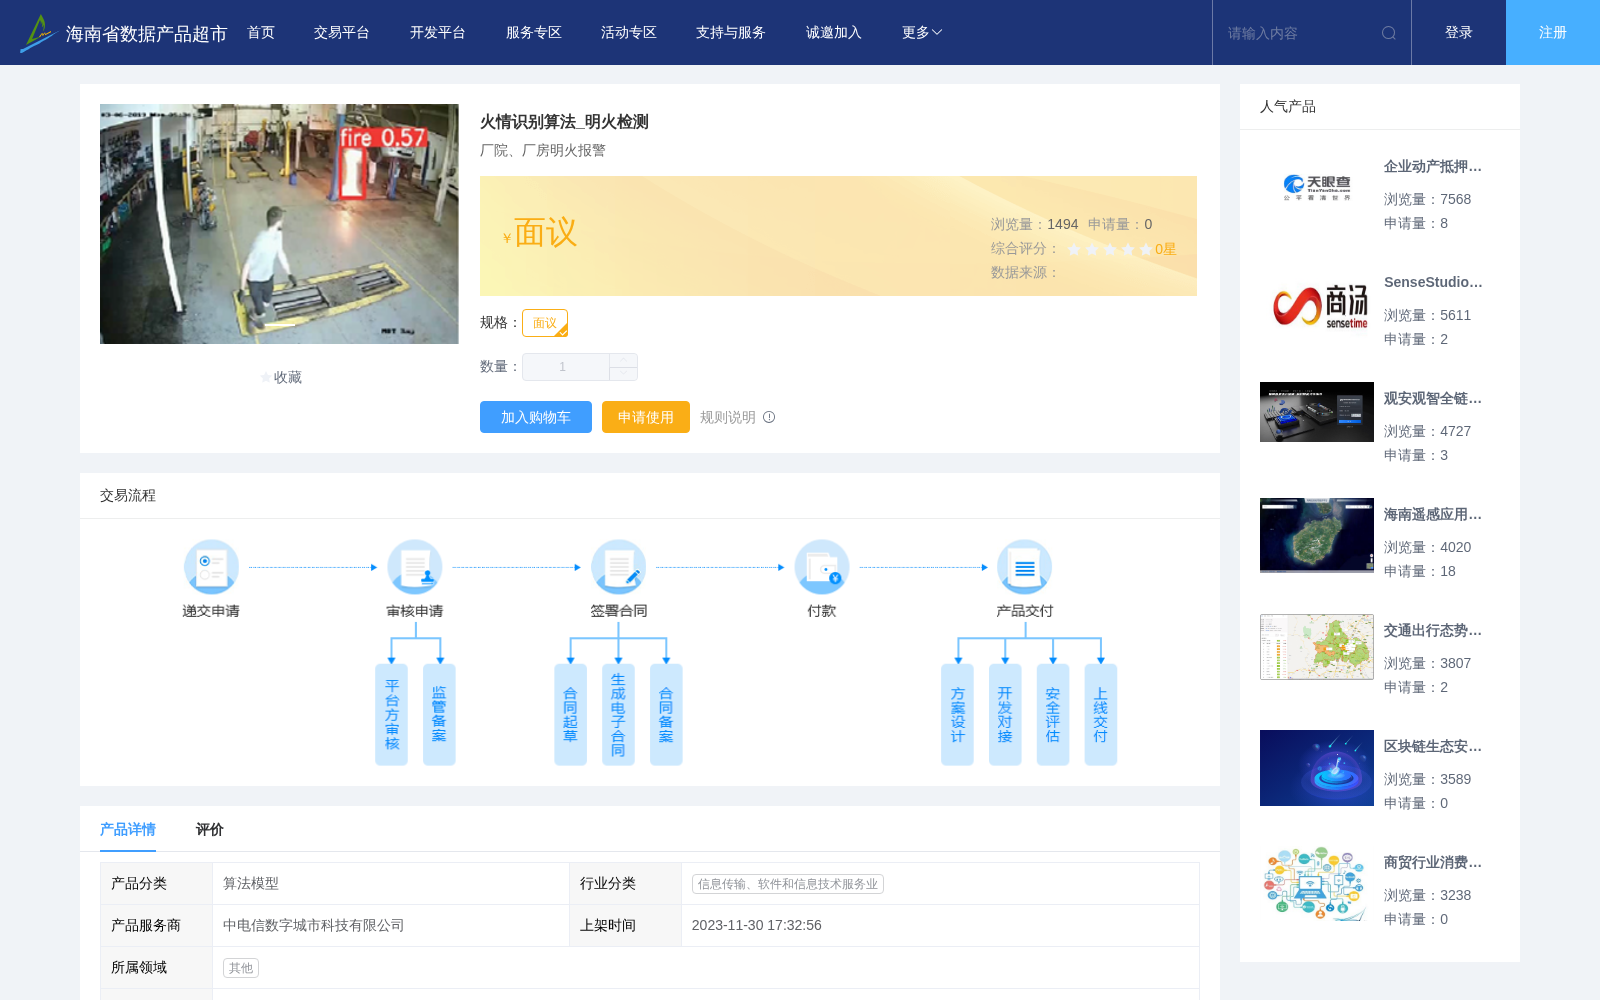1600x1000 pixels.
Task: Open 海南遥感应用 product thumbnail
Action: point(1317,535)
